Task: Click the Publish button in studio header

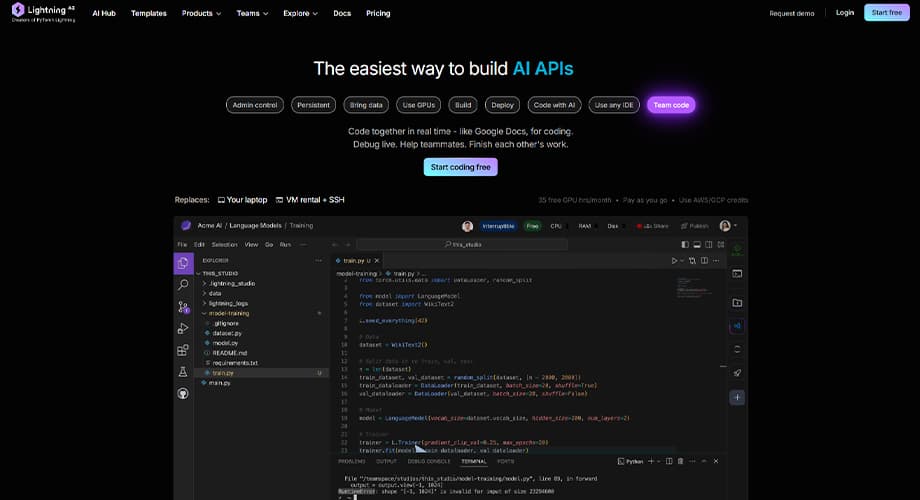Action: 695,226
